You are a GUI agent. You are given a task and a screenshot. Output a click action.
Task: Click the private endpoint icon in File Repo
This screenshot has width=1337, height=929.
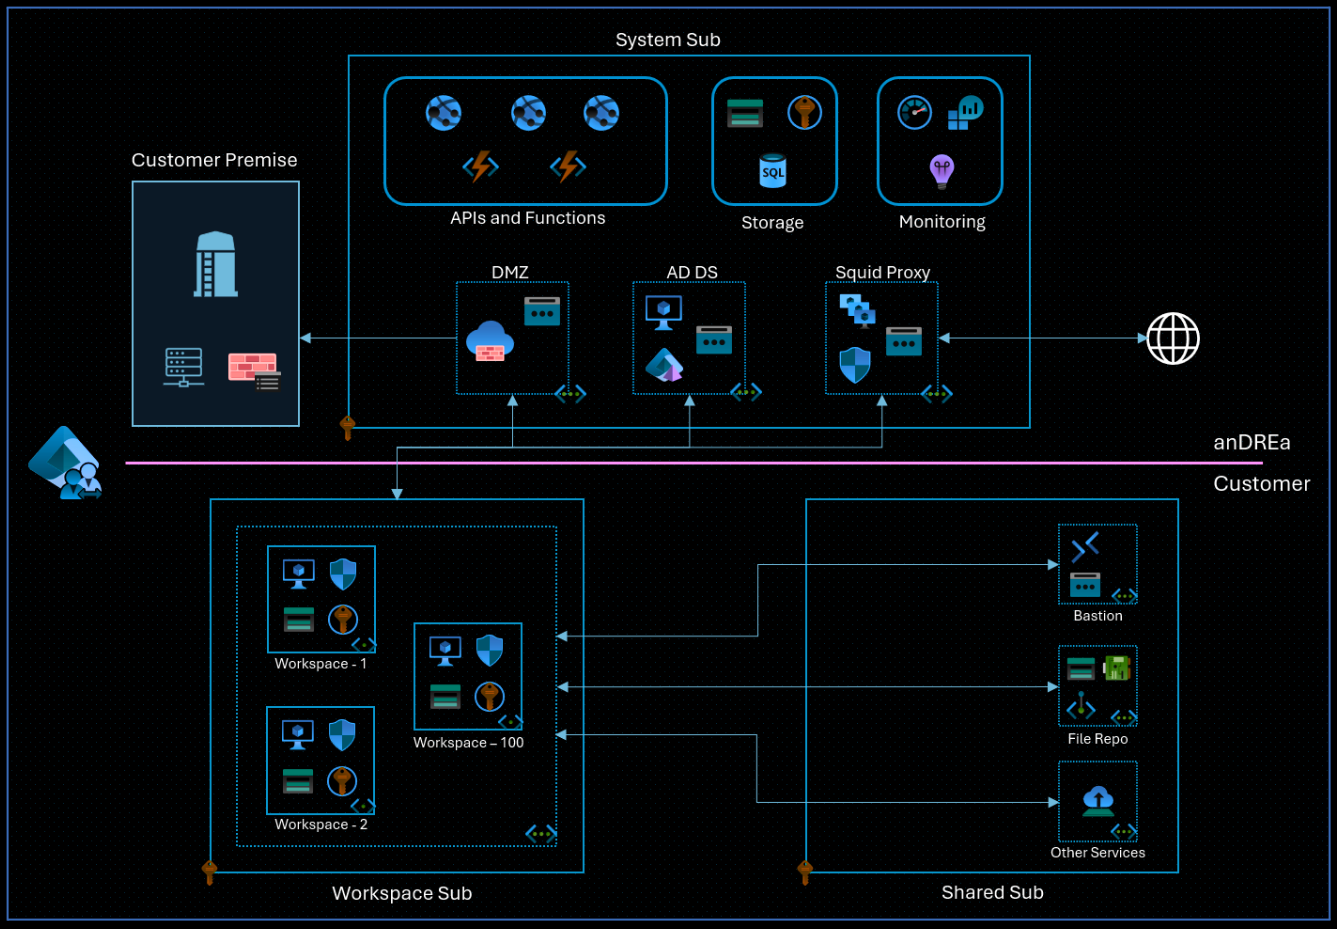click(1081, 705)
